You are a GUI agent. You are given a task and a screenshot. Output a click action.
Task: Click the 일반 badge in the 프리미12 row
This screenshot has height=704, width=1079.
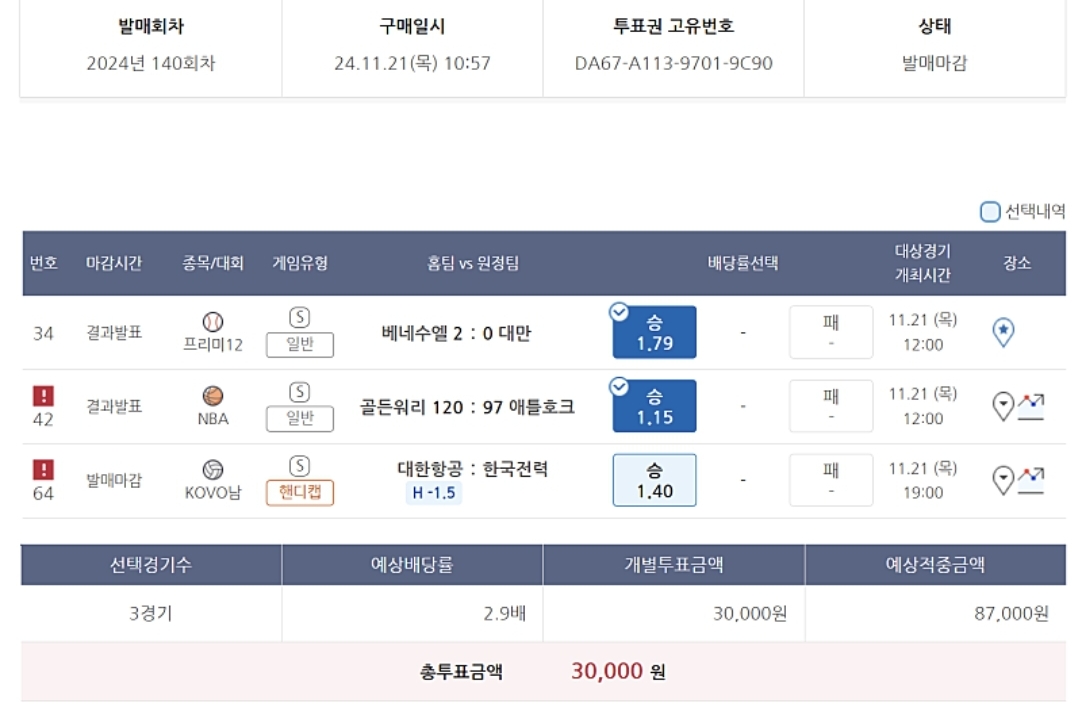click(x=299, y=345)
